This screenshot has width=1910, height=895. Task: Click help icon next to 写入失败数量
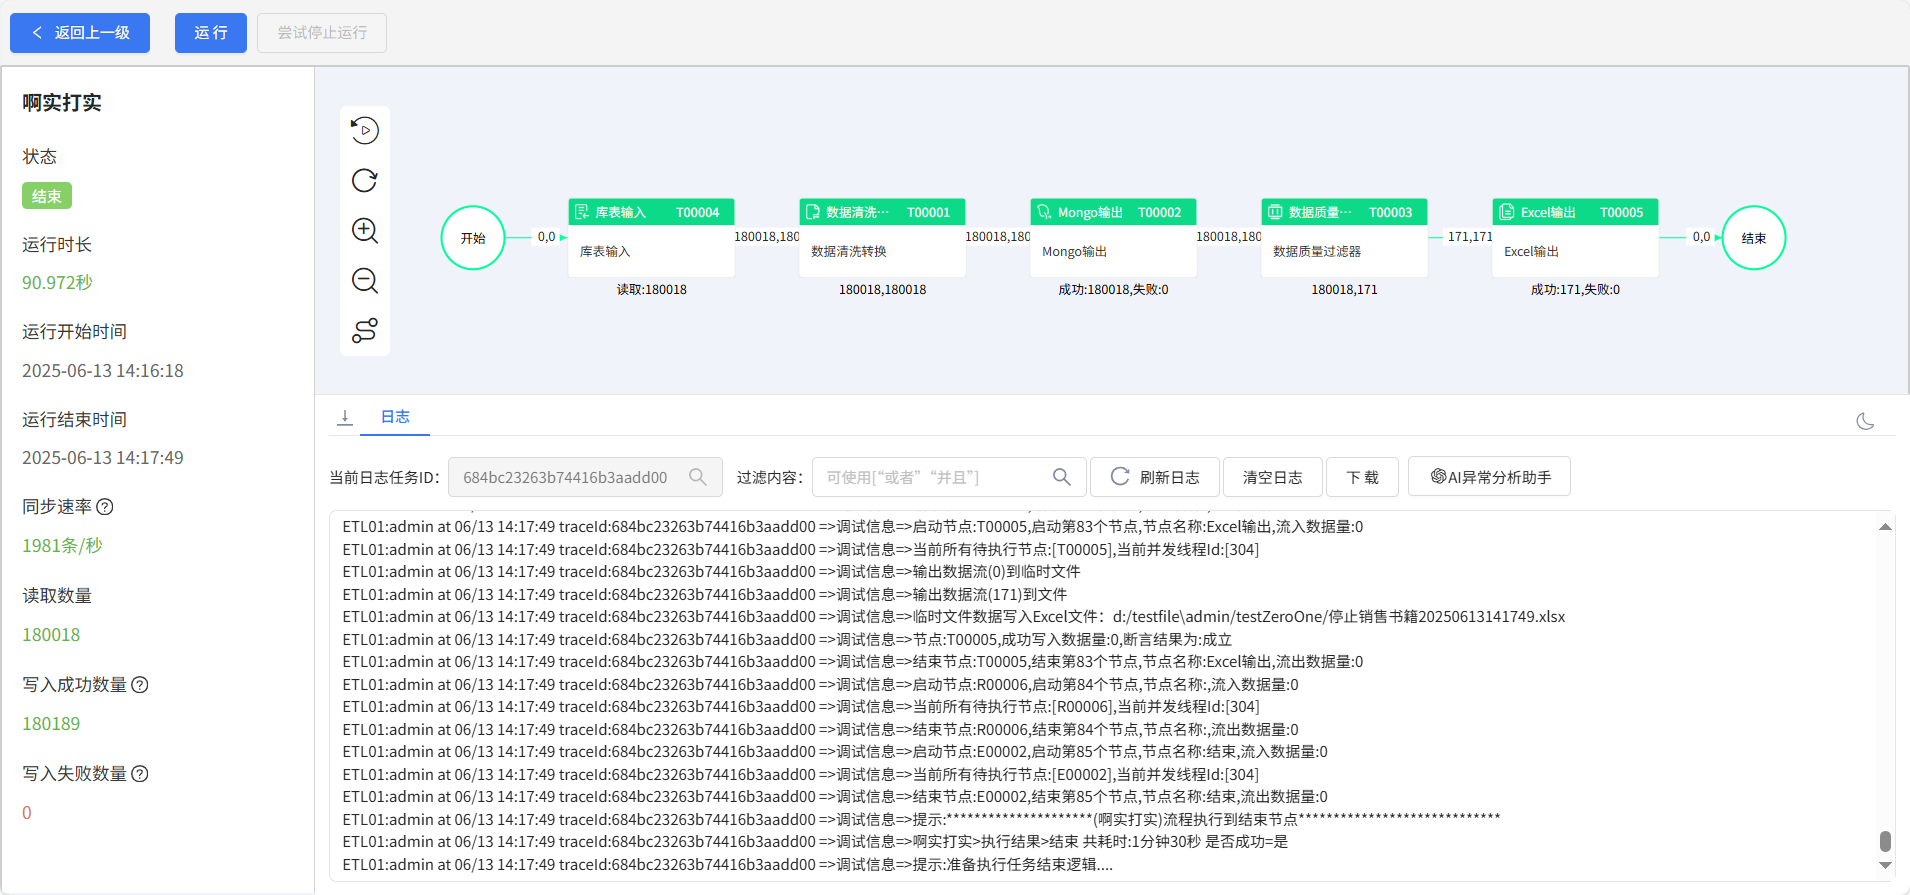[x=140, y=774]
